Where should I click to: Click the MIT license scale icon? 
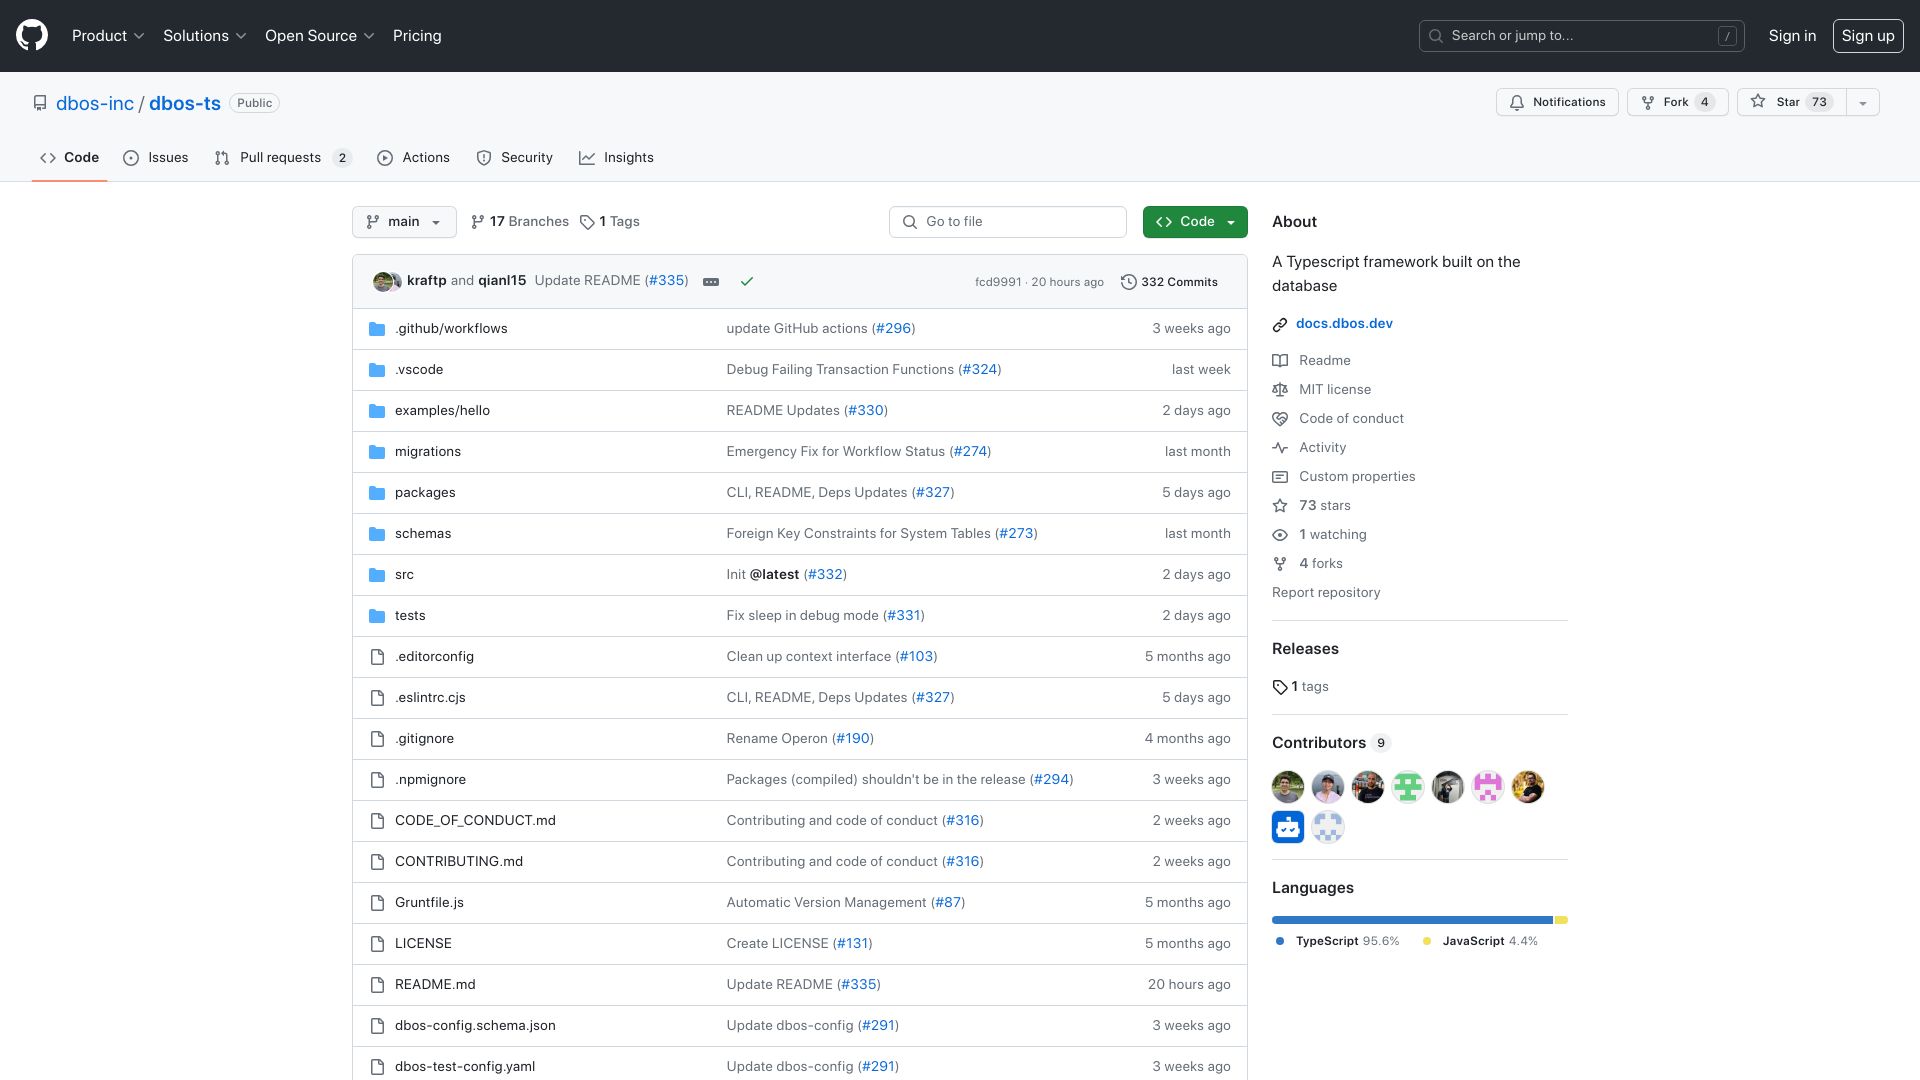[x=1280, y=390]
